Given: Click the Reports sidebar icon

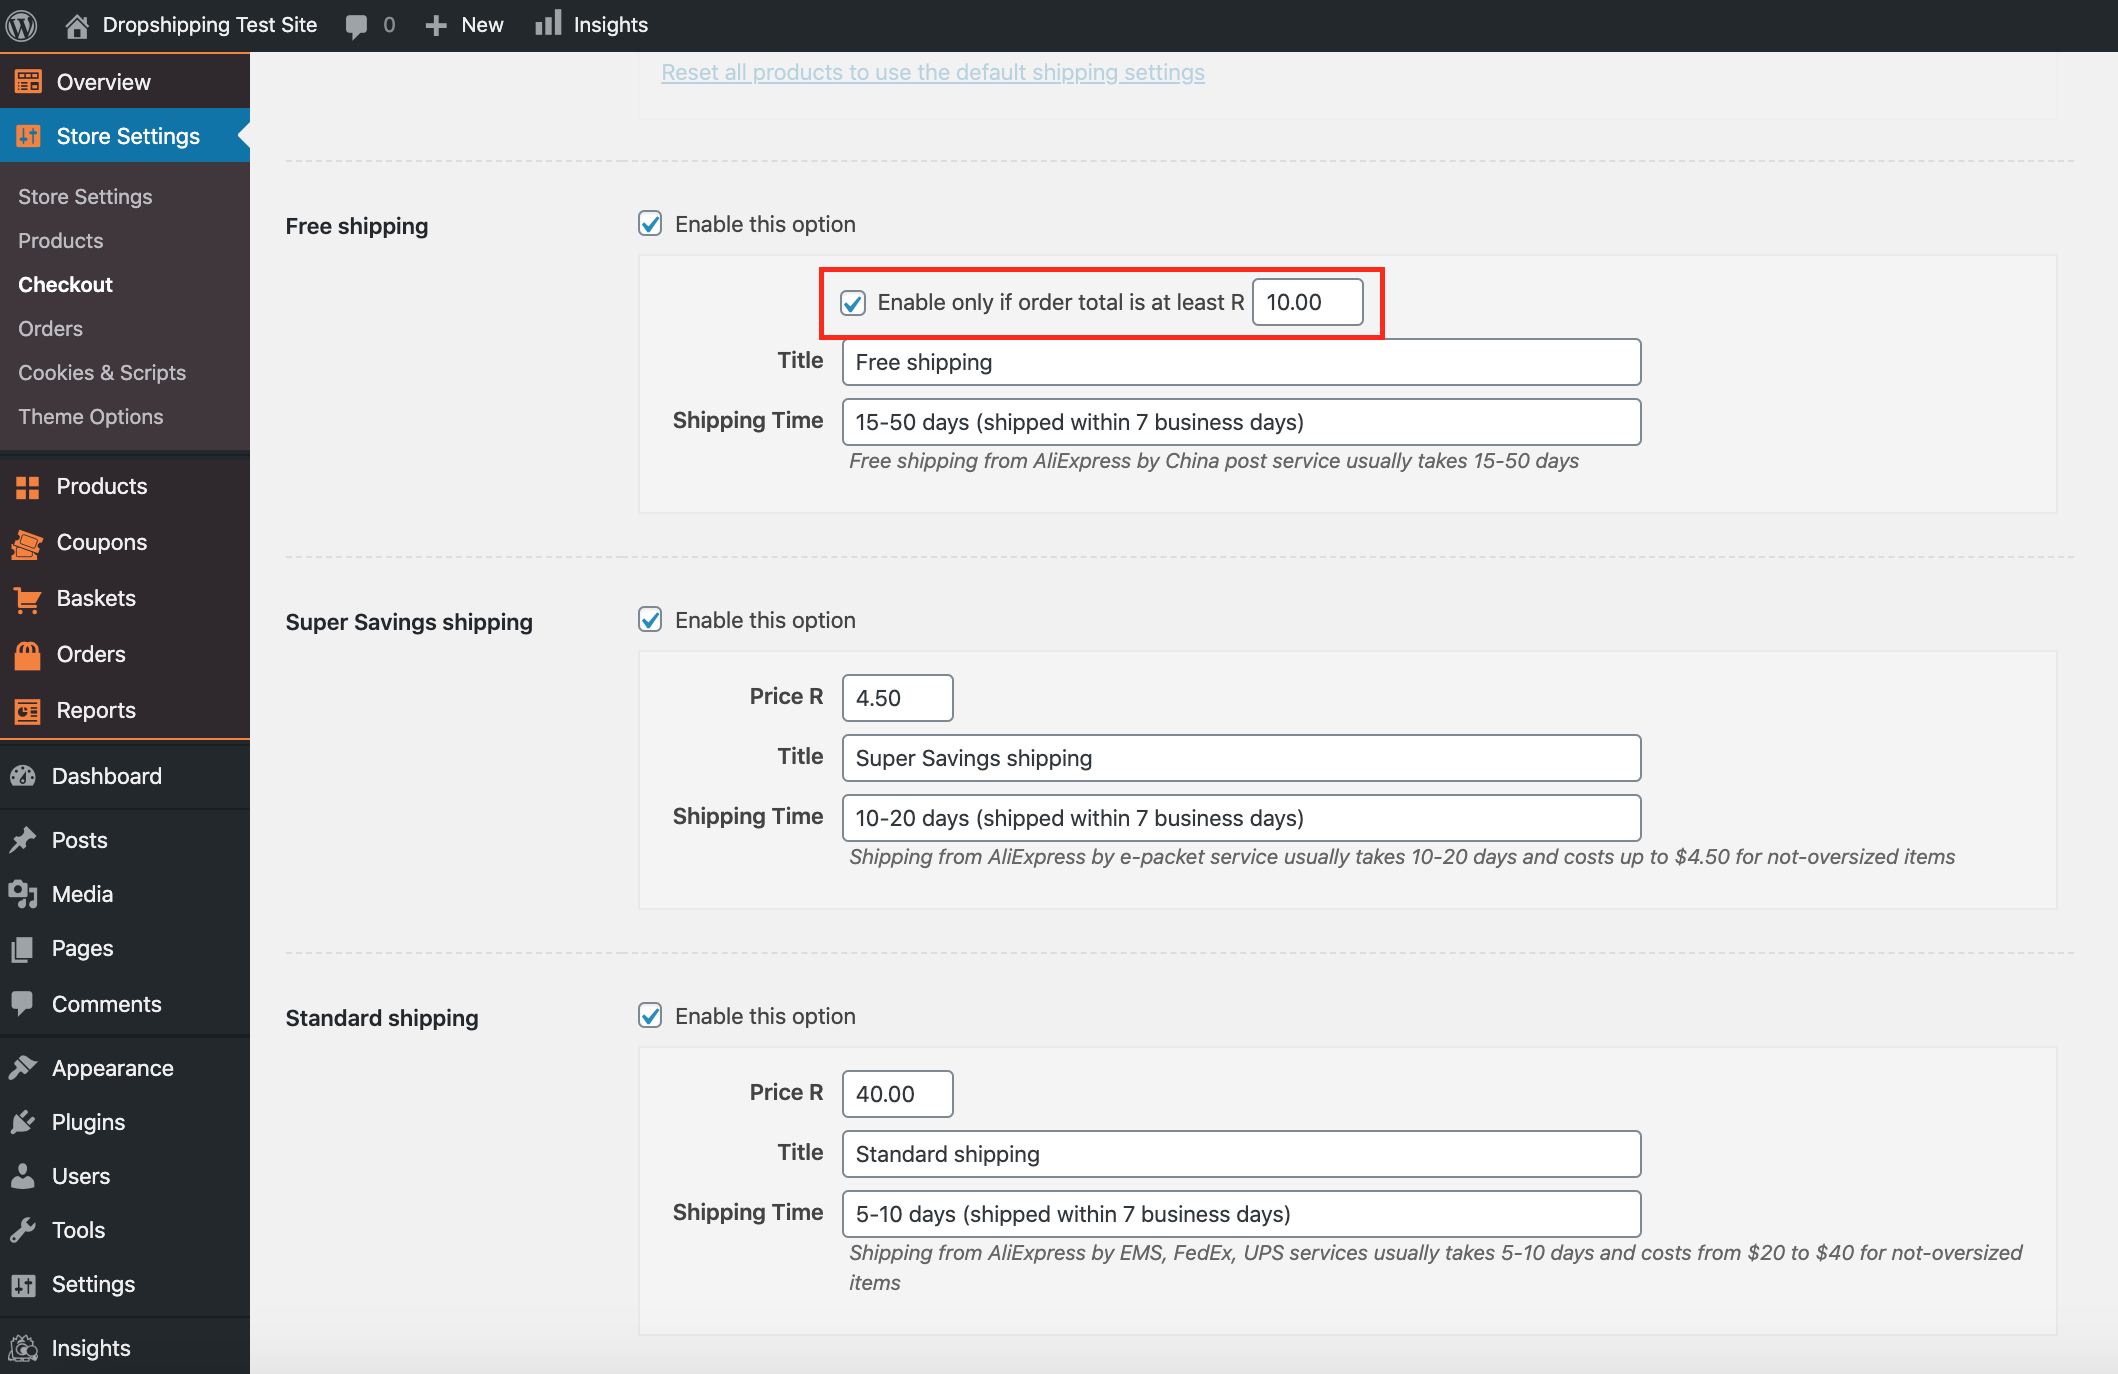Looking at the screenshot, I should [27, 711].
